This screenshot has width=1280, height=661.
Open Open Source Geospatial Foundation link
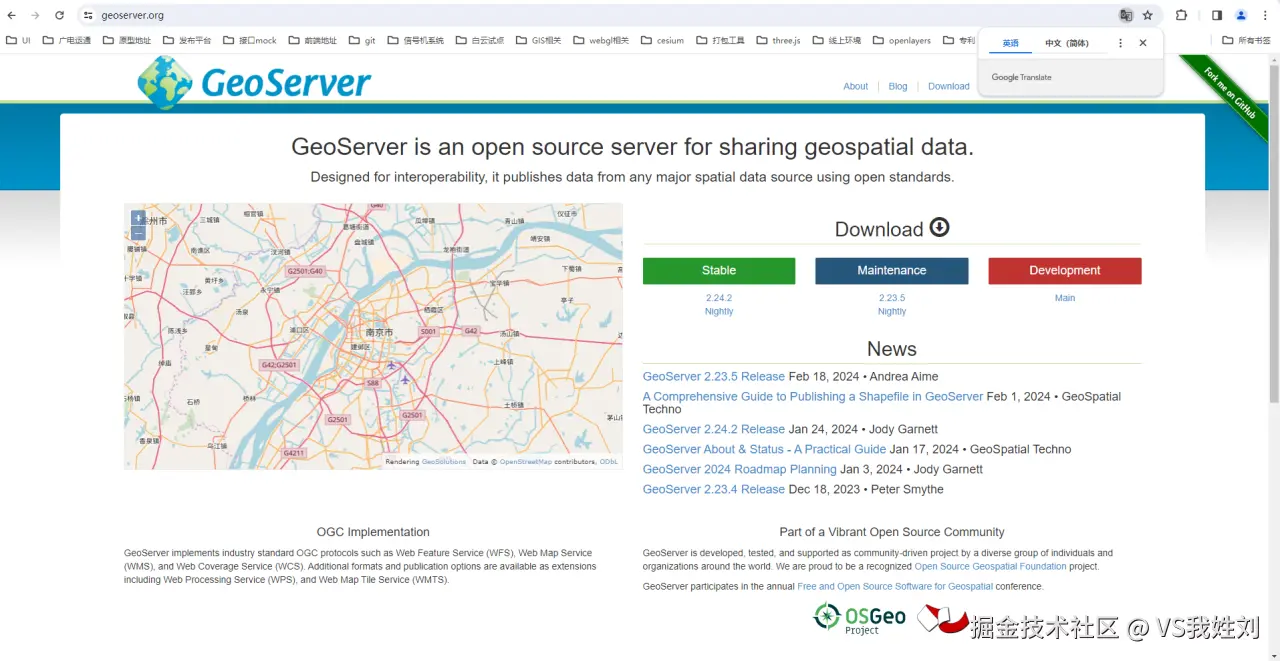990,567
